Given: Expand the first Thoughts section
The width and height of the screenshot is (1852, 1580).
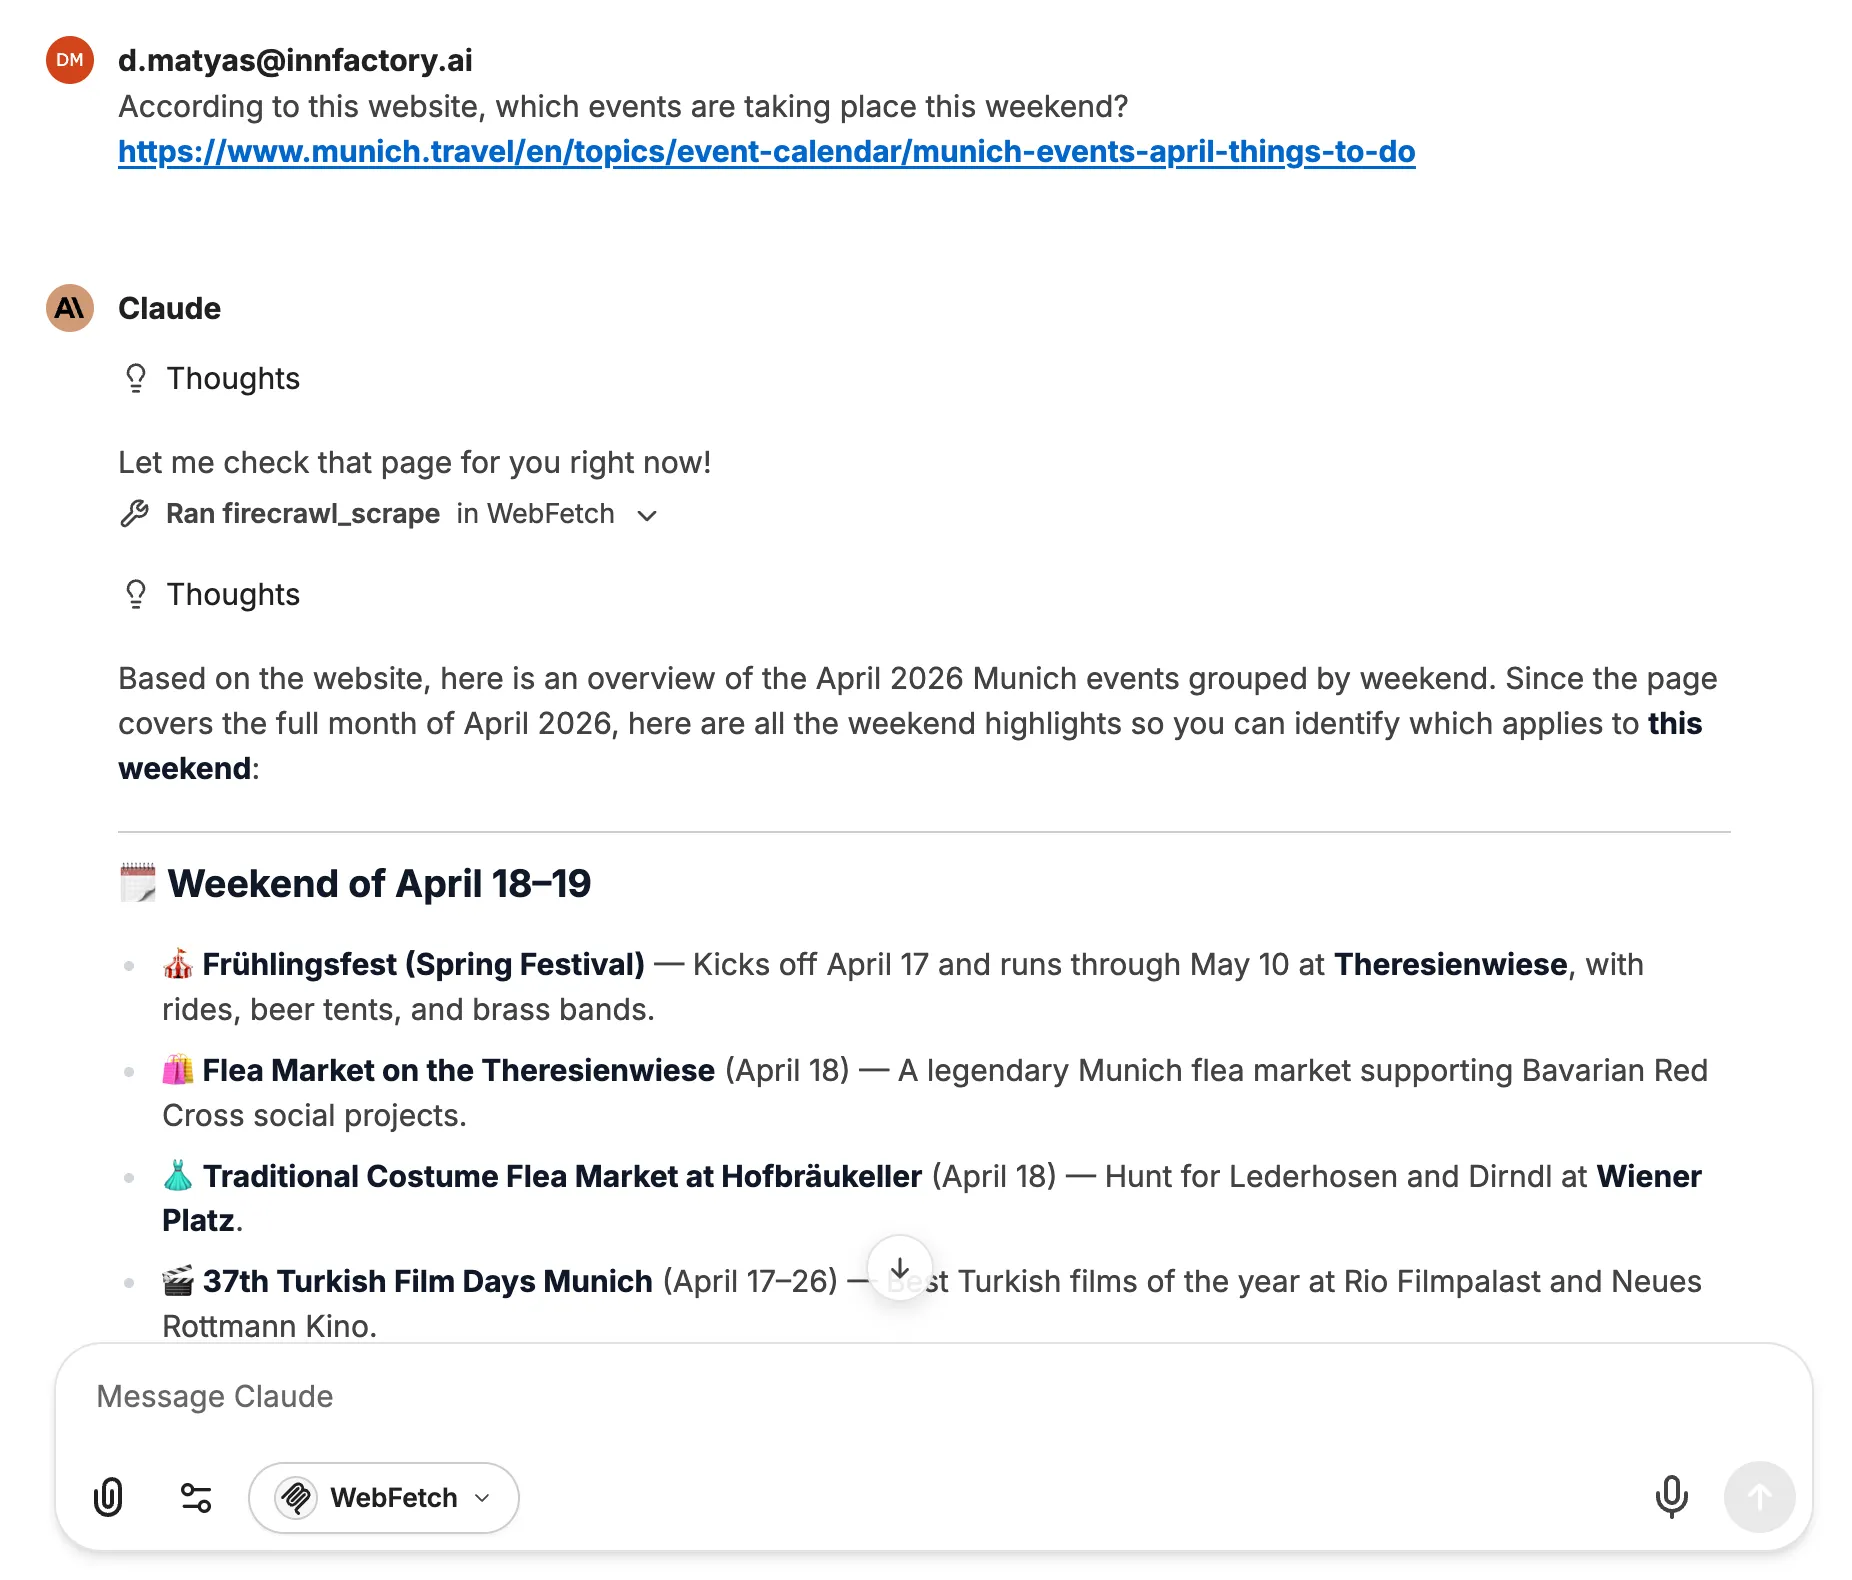Looking at the screenshot, I should coord(233,379).
